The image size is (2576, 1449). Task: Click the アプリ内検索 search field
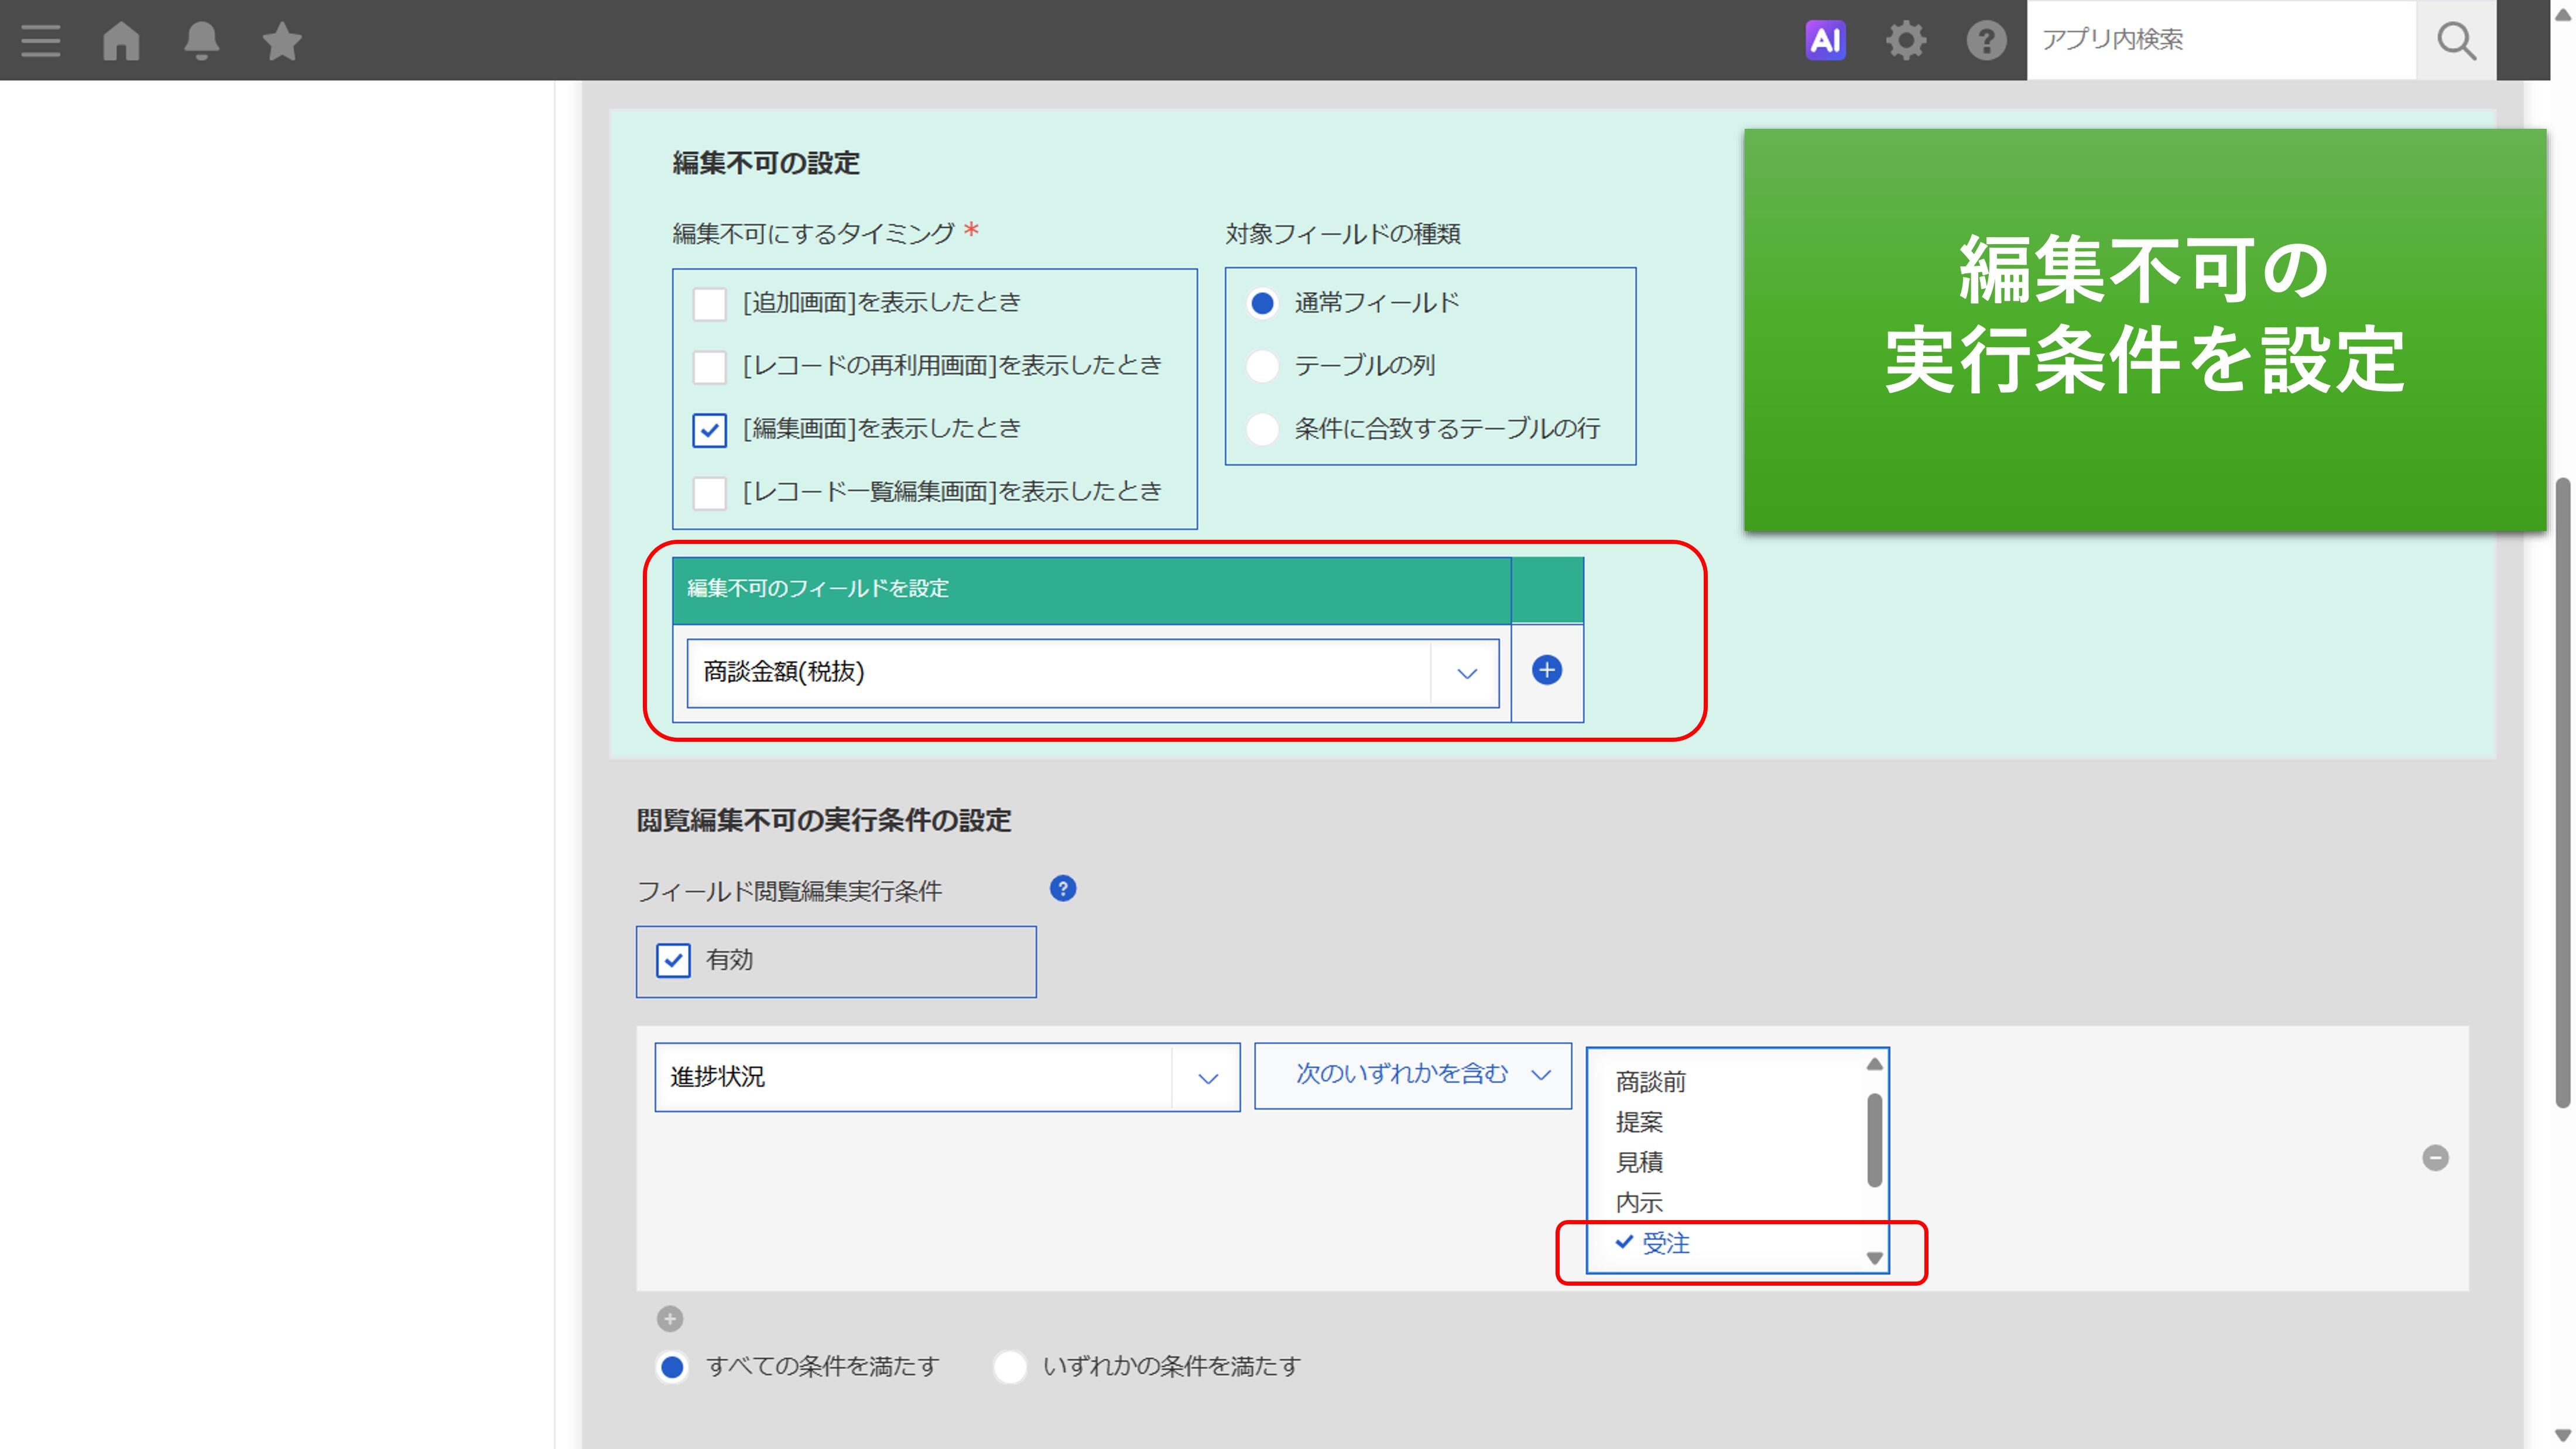pyautogui.click(x=2220, y=40)
